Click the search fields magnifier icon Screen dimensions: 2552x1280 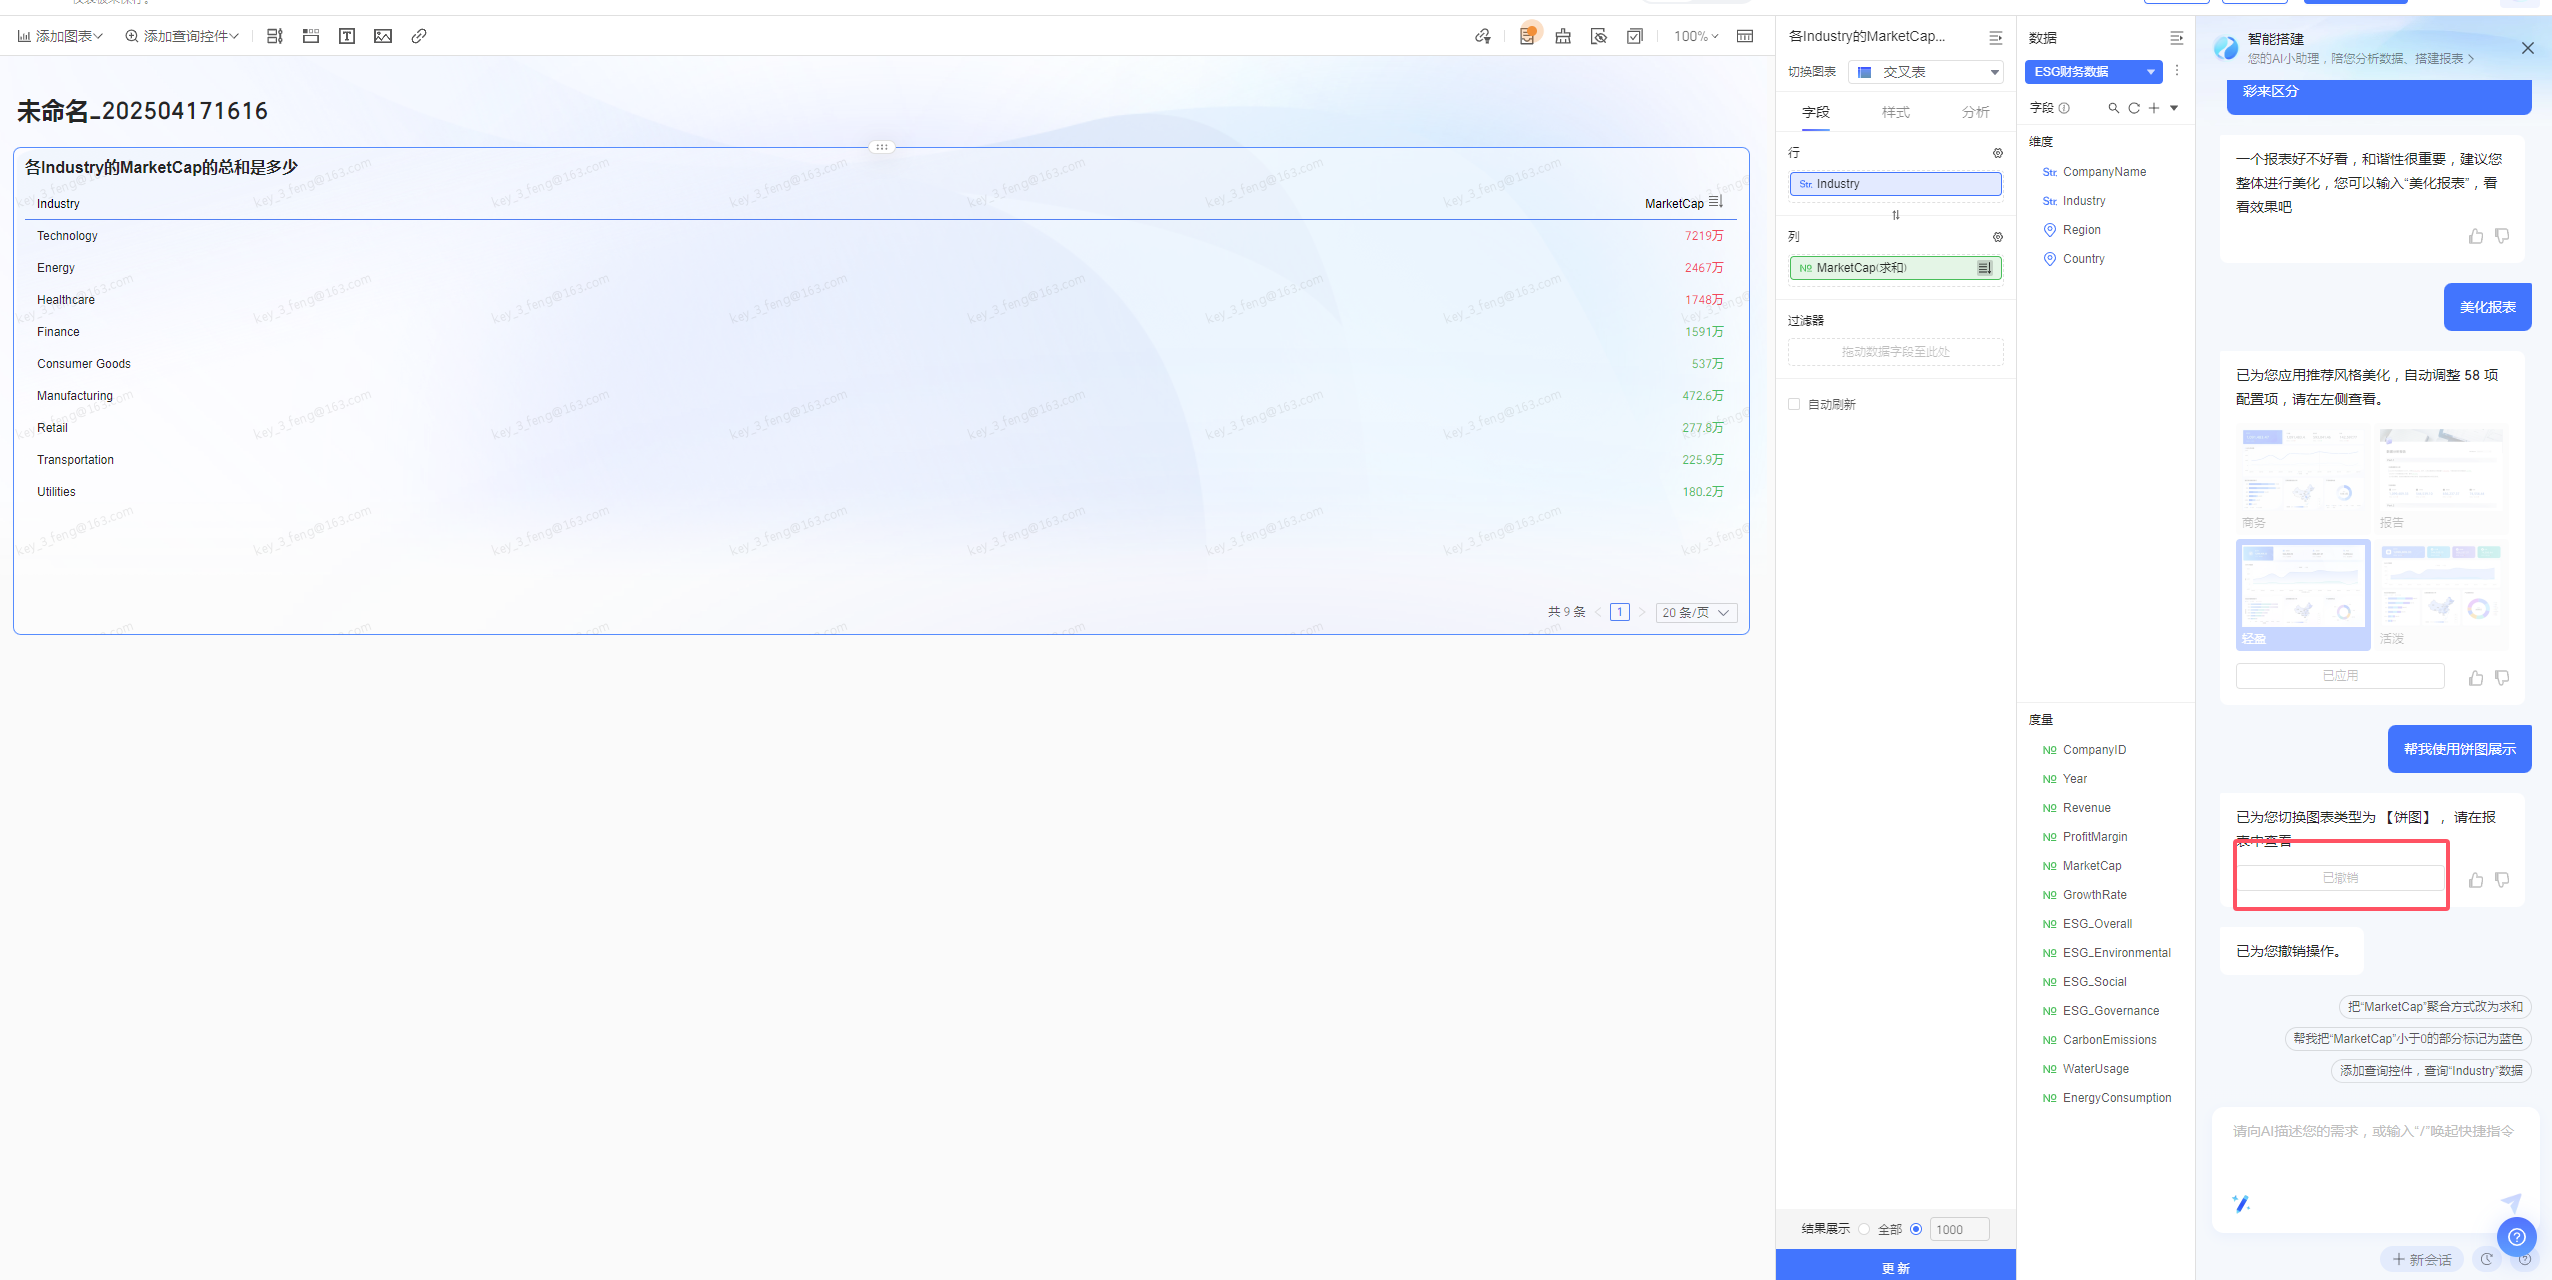(2113, 108)
